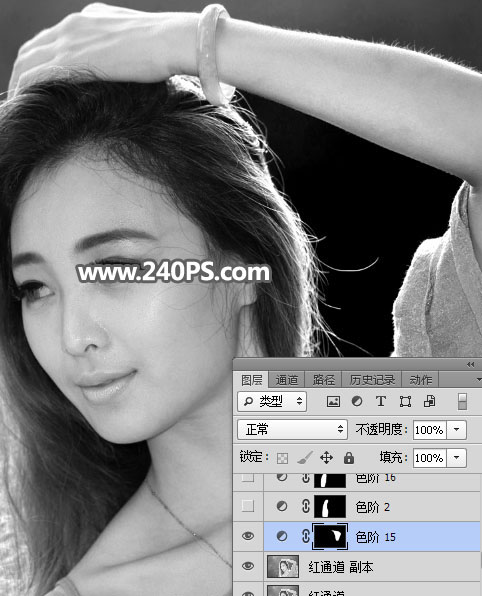Filter layers by shape icon
This screenshot has height=596, width=482.
pos(405,401)
